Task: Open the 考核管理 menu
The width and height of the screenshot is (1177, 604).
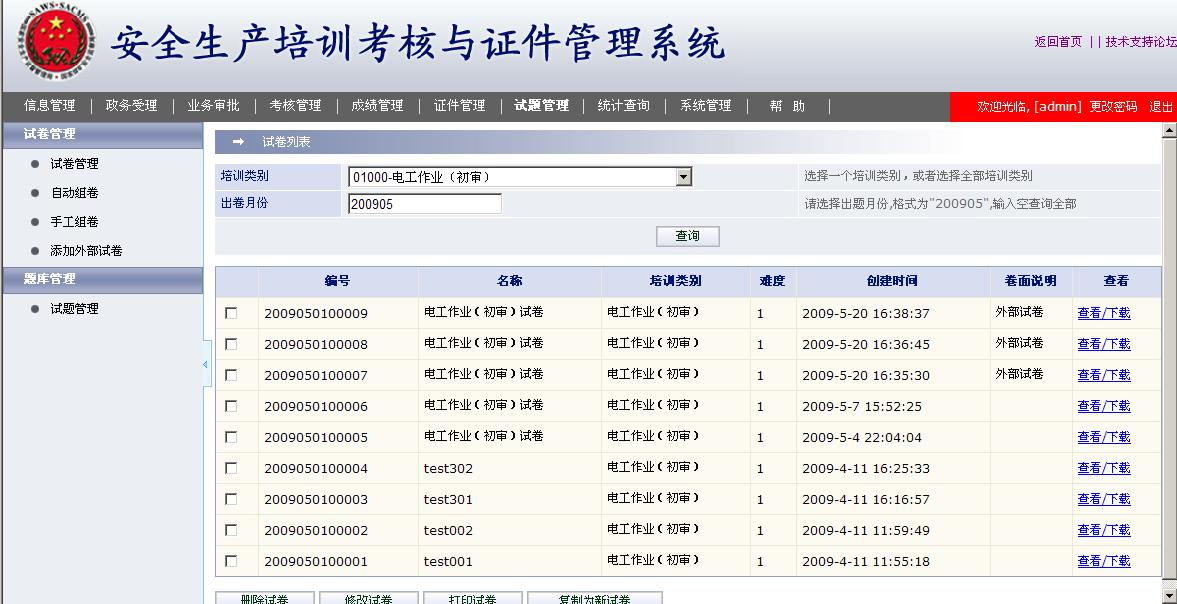Action: [x=295, y=106]
